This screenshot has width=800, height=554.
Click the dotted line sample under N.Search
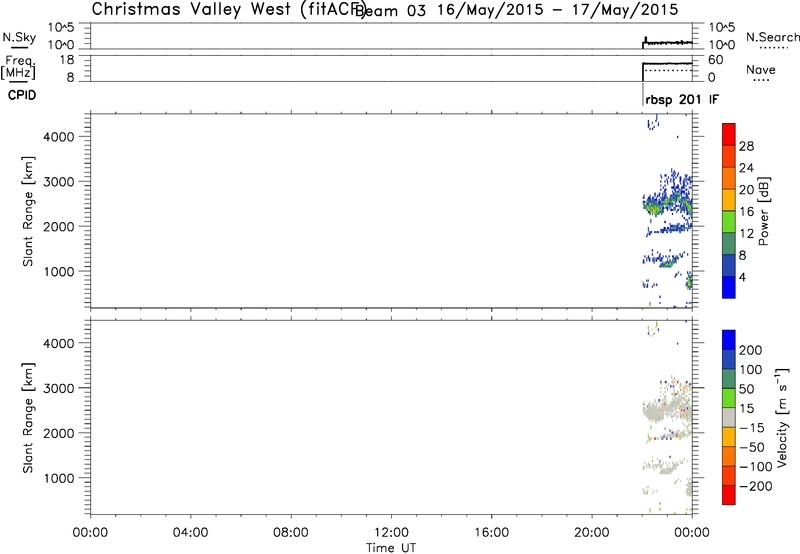coord(773,48)
